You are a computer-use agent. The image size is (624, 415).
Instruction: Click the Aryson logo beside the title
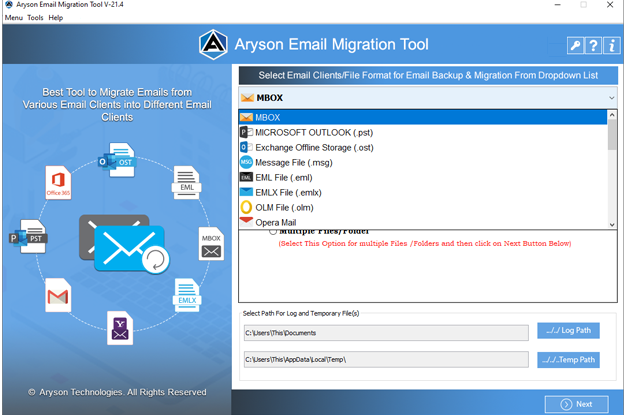pos(213,45)
